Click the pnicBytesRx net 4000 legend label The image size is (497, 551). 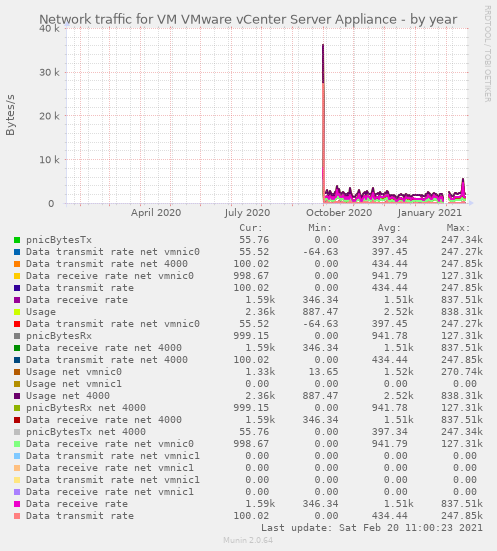coord(86,408)
